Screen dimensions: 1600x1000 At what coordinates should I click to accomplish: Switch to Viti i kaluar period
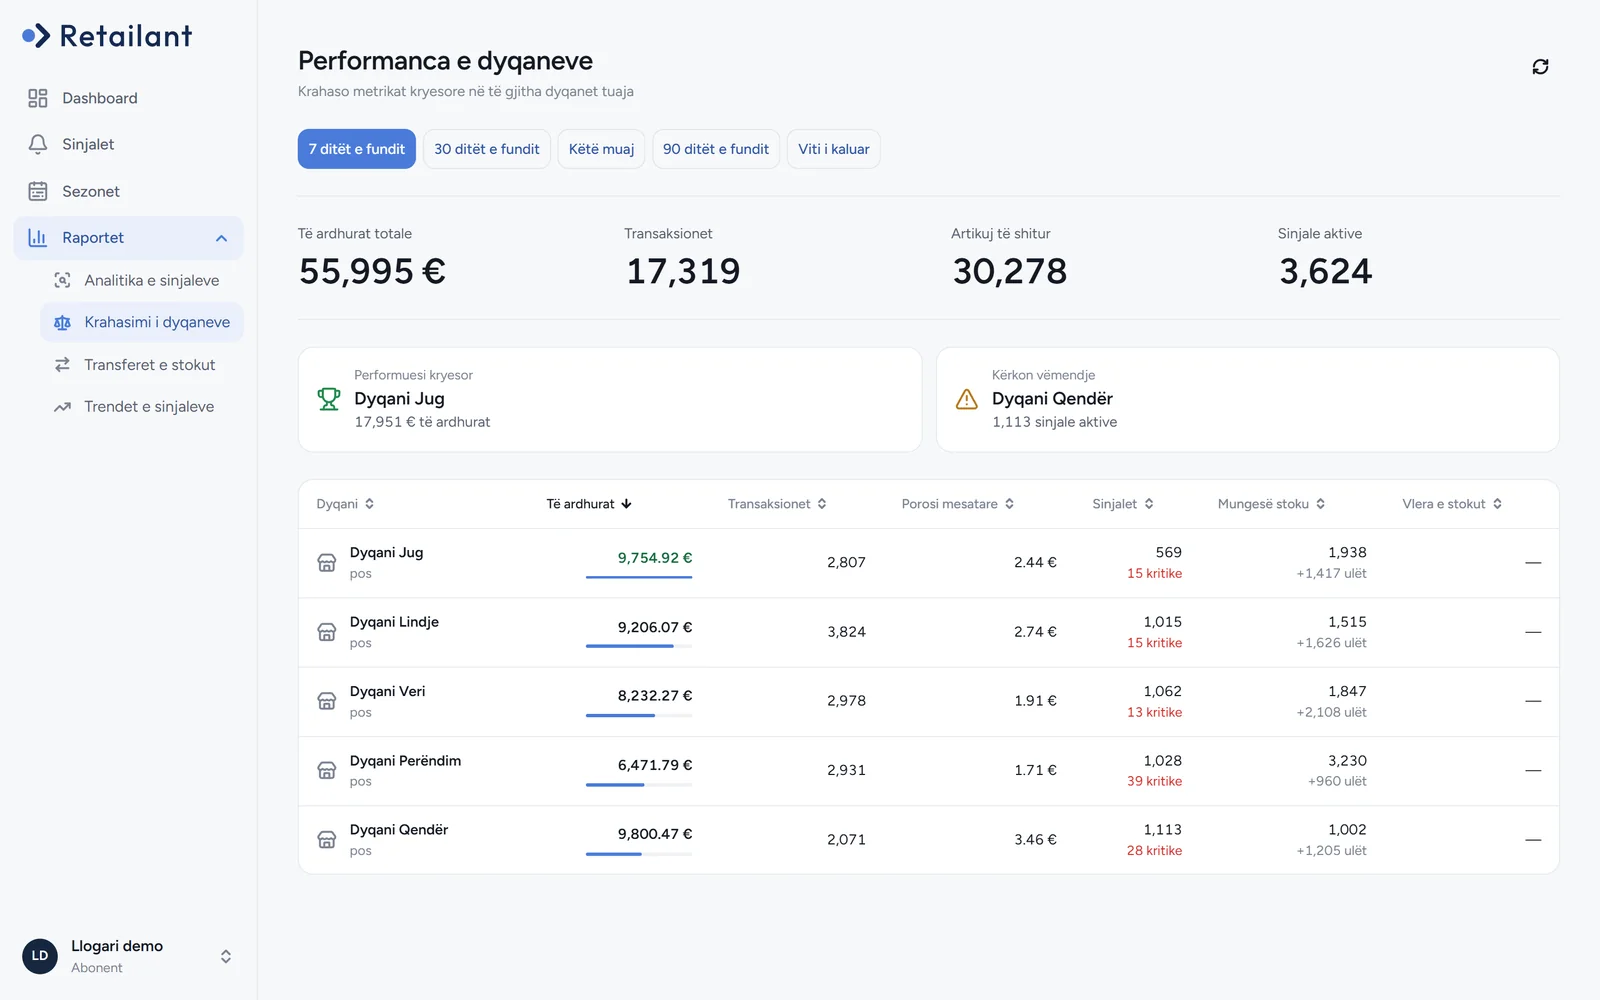point(834,149)
